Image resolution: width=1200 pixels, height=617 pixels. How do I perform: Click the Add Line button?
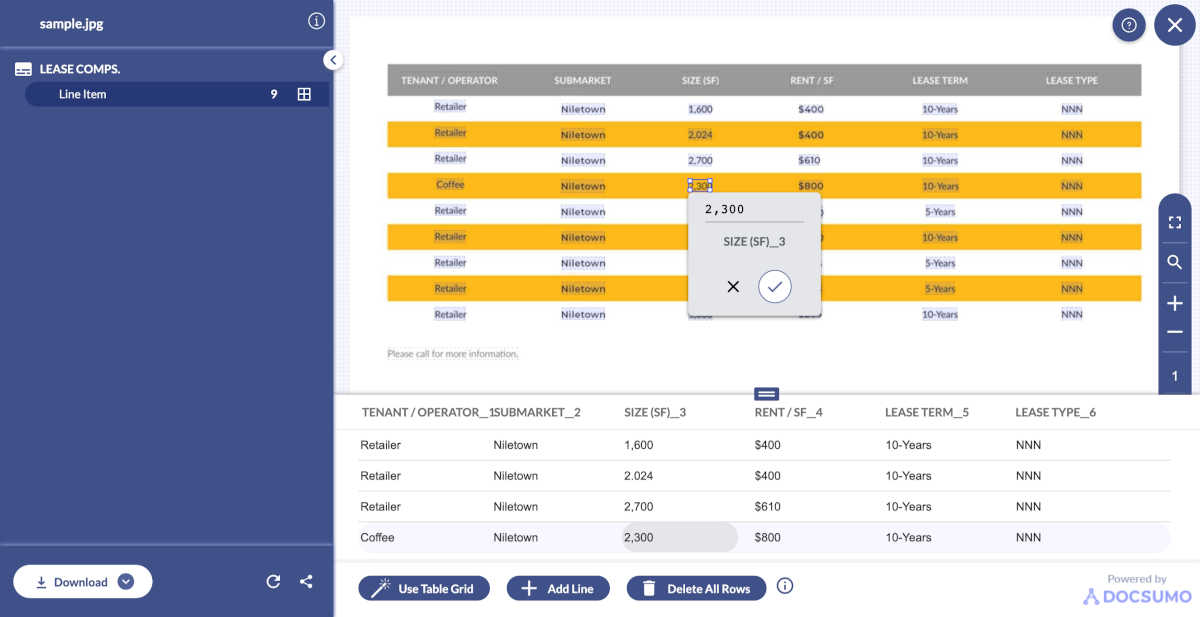[x=558, y=588]
